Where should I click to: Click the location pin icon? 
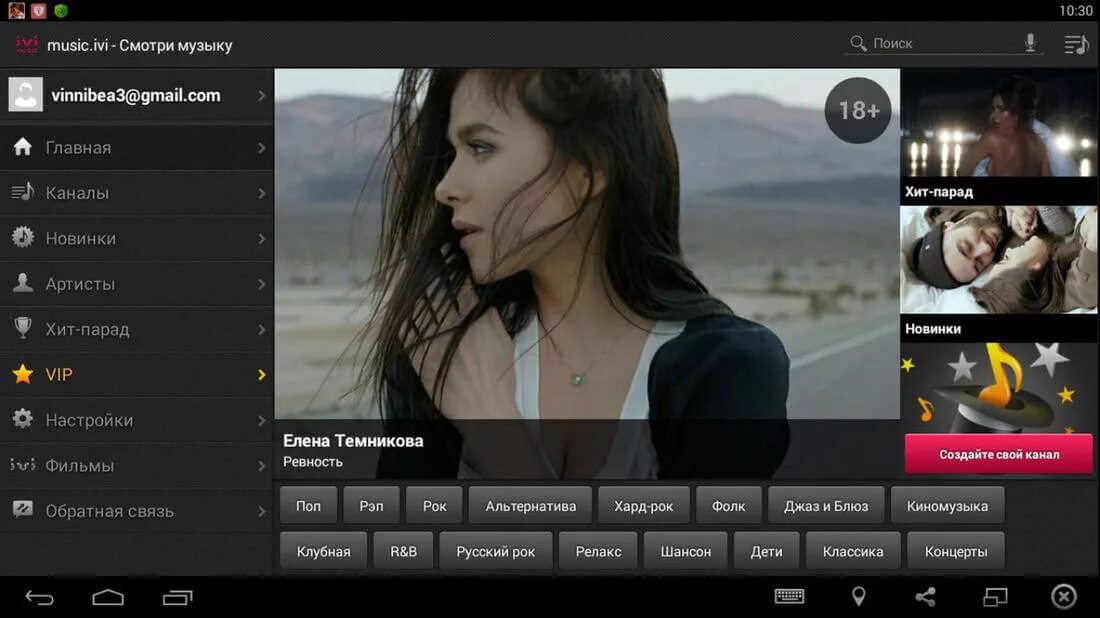(858, 597)
